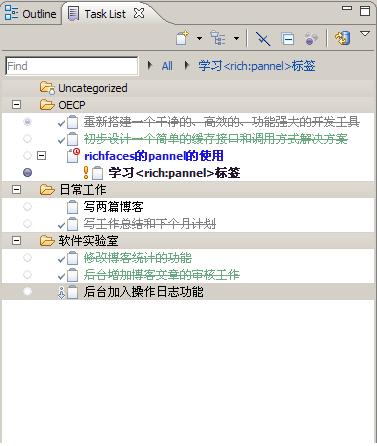Click the Find input field
Screen dimensions: 377x446
(x=72, y=66)
